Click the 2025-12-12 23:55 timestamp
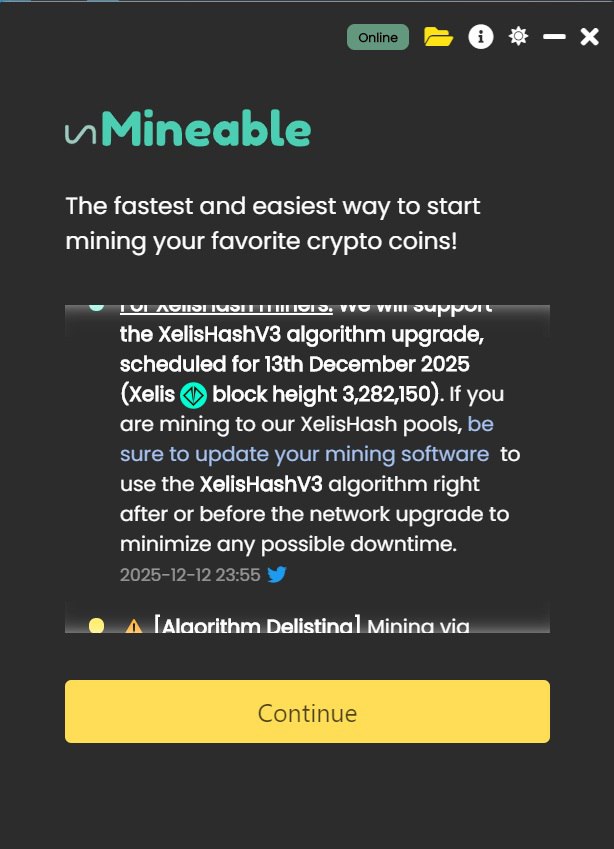Screen dimensions: 614x849 pyautogui.click(x=190, y=575)
